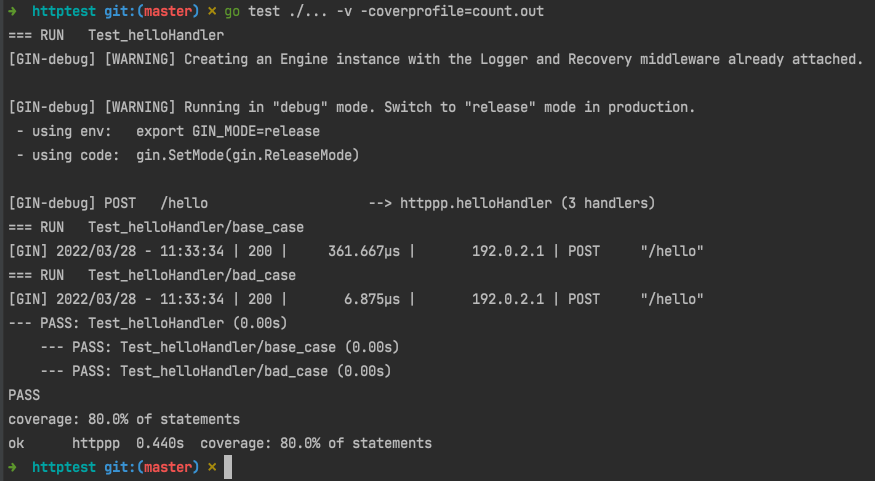
Task: Click the gin.SetMode(gin.ReleaseMode) code text
Action: [x=247, y=155]
